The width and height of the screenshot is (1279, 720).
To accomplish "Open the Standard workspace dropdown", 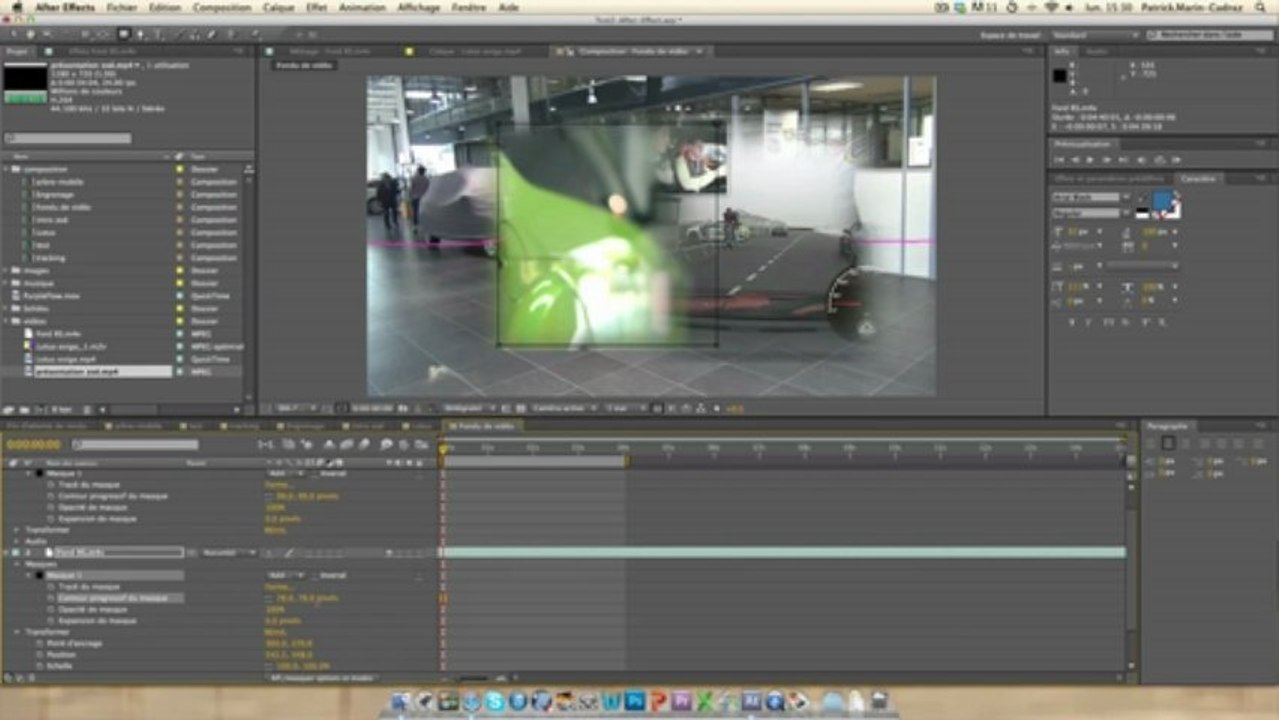I will [1095, 34].
